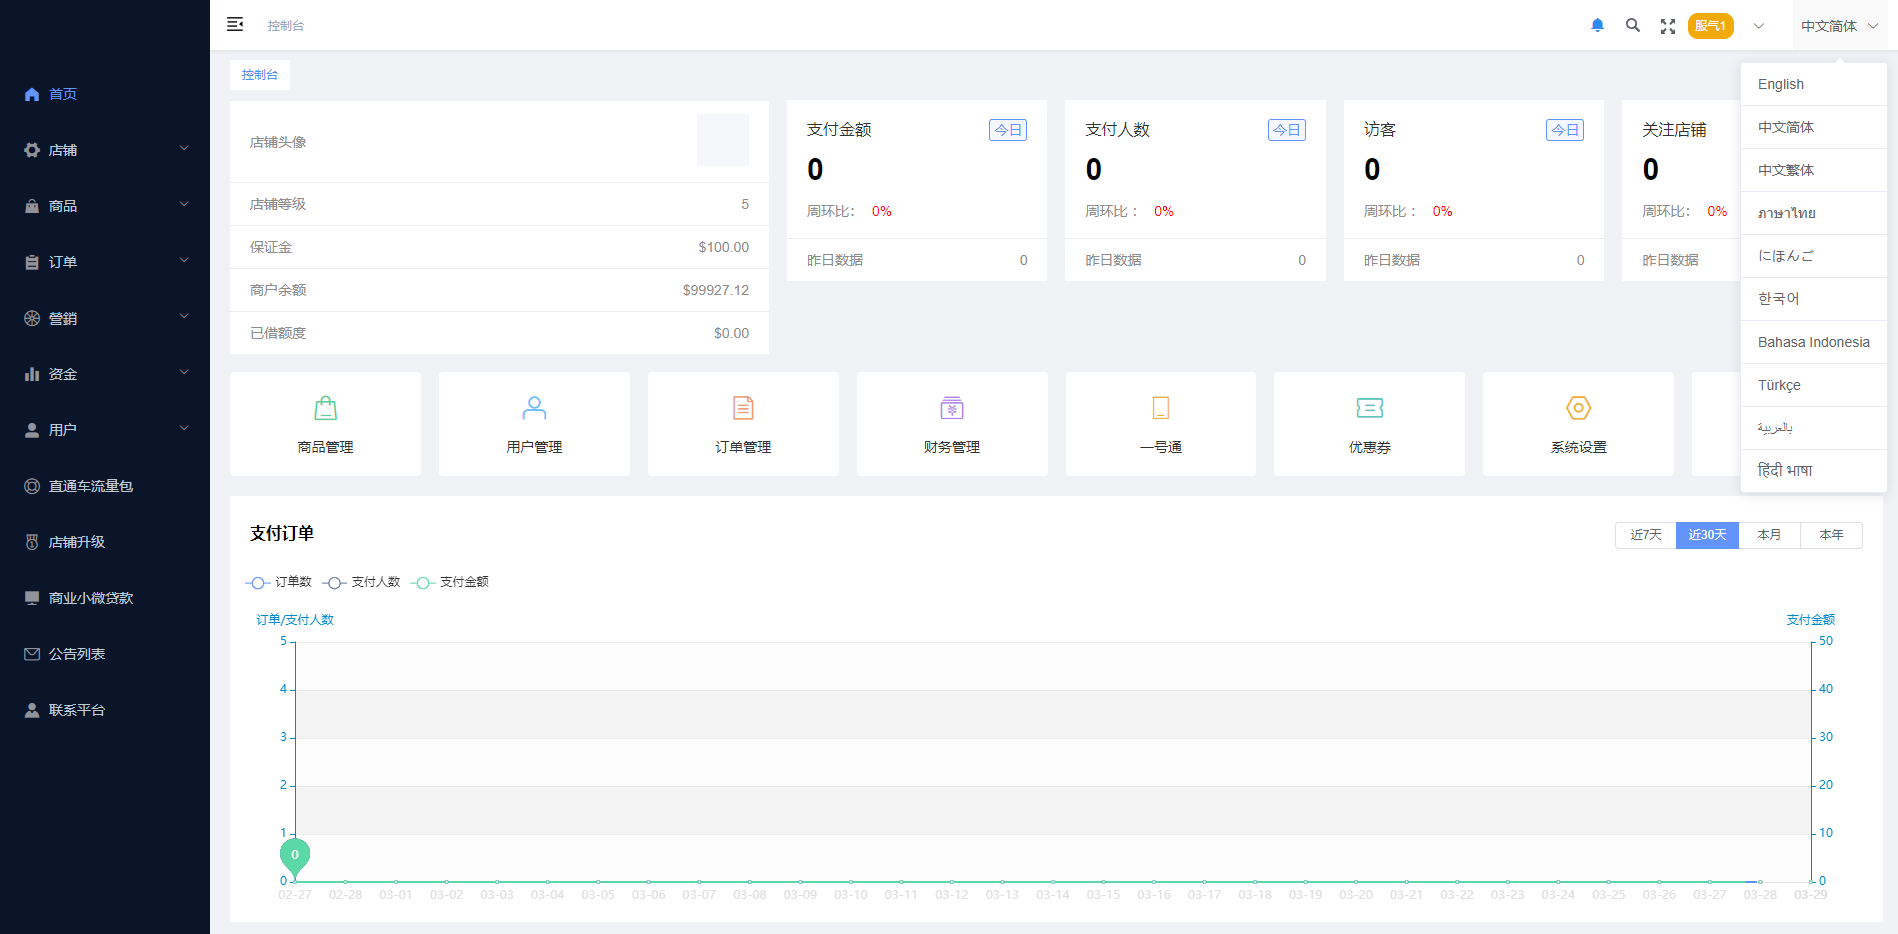Click the notification bell icon
The width and height of the screenshot is (1898, 934).
(1597, 26)
